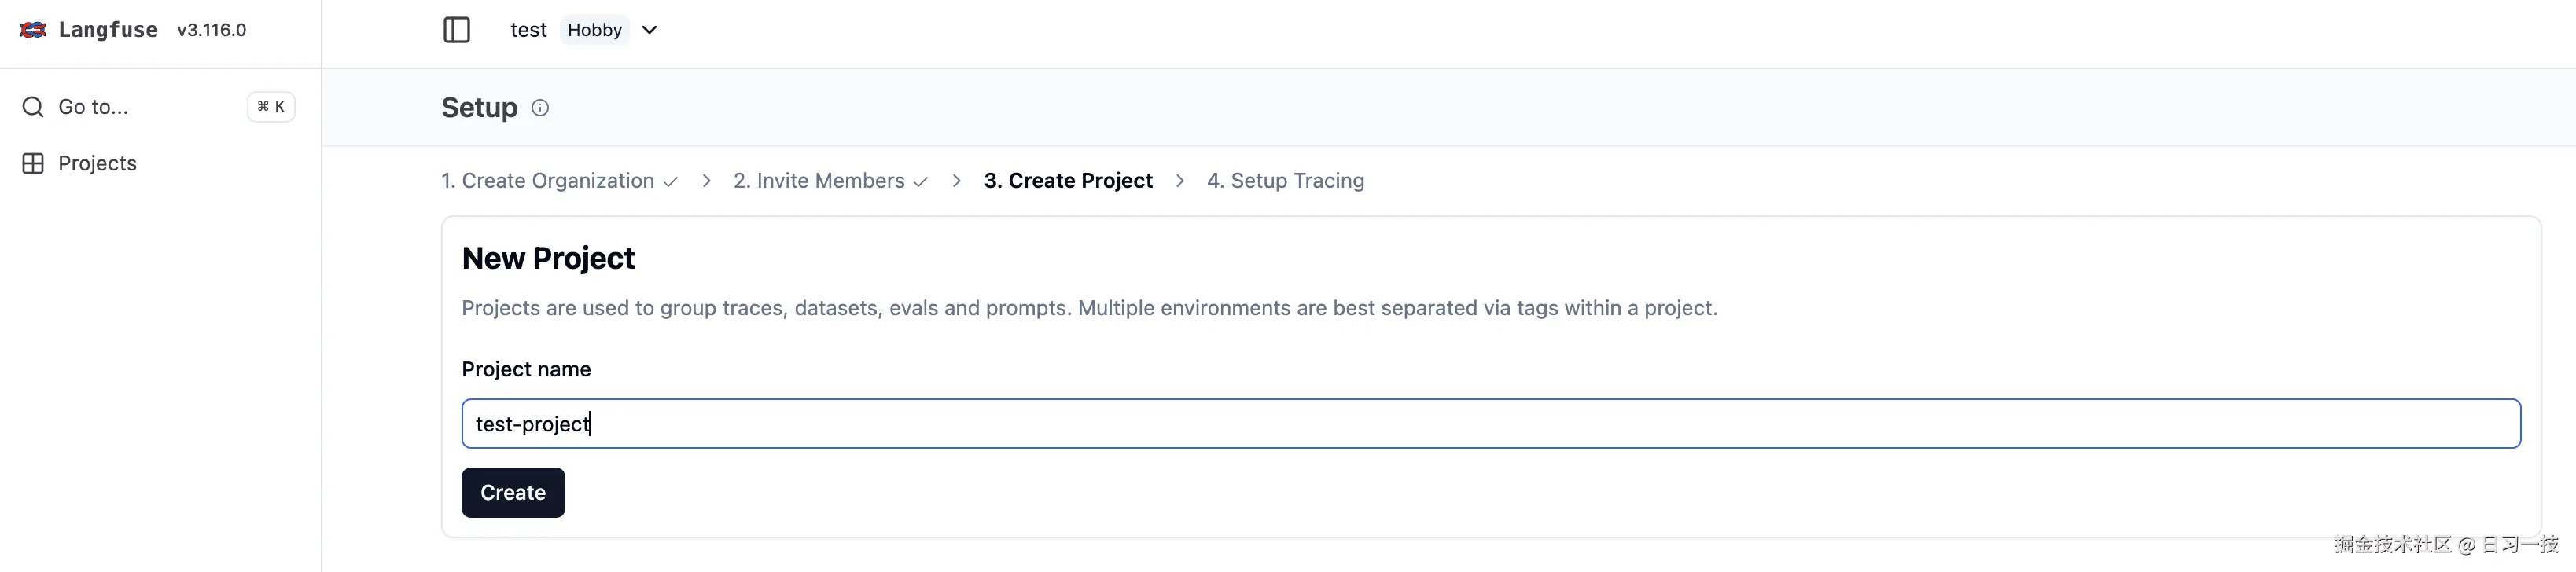
Task: Toggle the sidebar panel icon
Action: pos(456,30)
